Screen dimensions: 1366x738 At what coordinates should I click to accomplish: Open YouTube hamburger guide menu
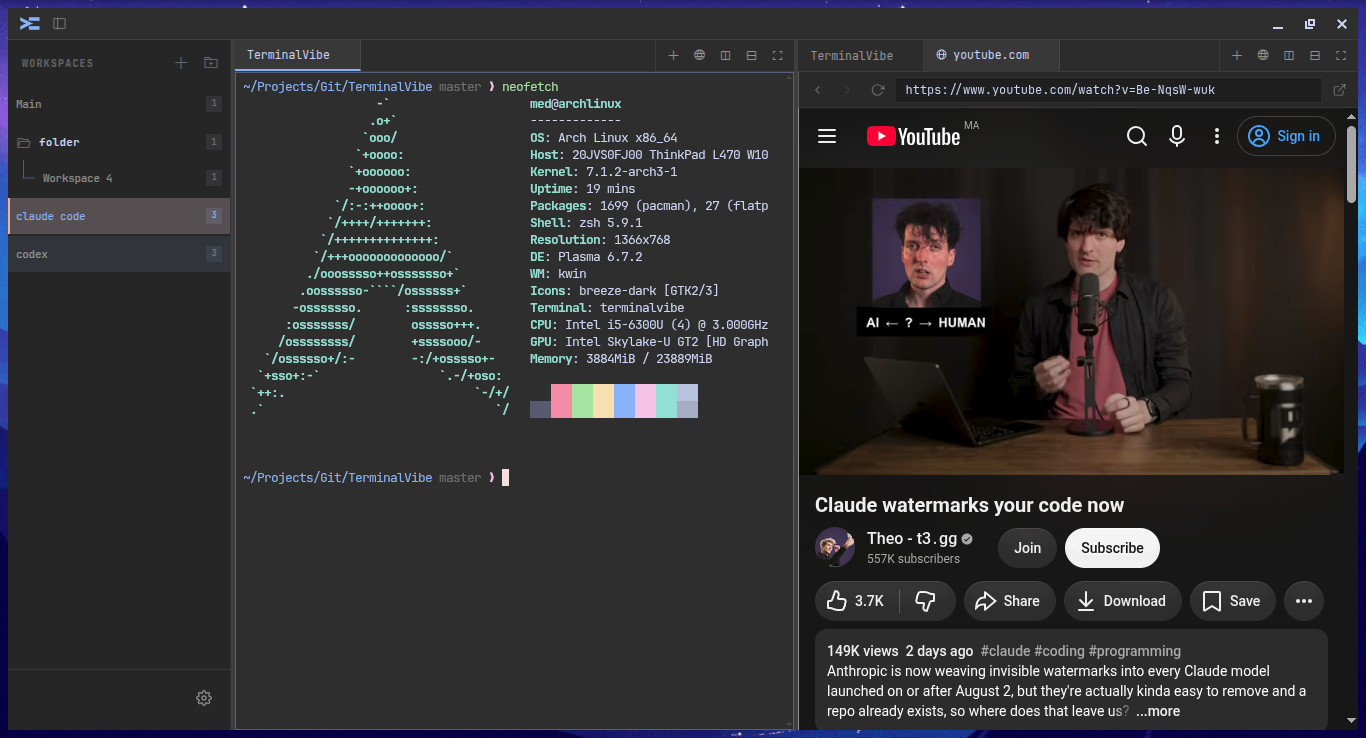pyautogui.click(x=827, y=136)
